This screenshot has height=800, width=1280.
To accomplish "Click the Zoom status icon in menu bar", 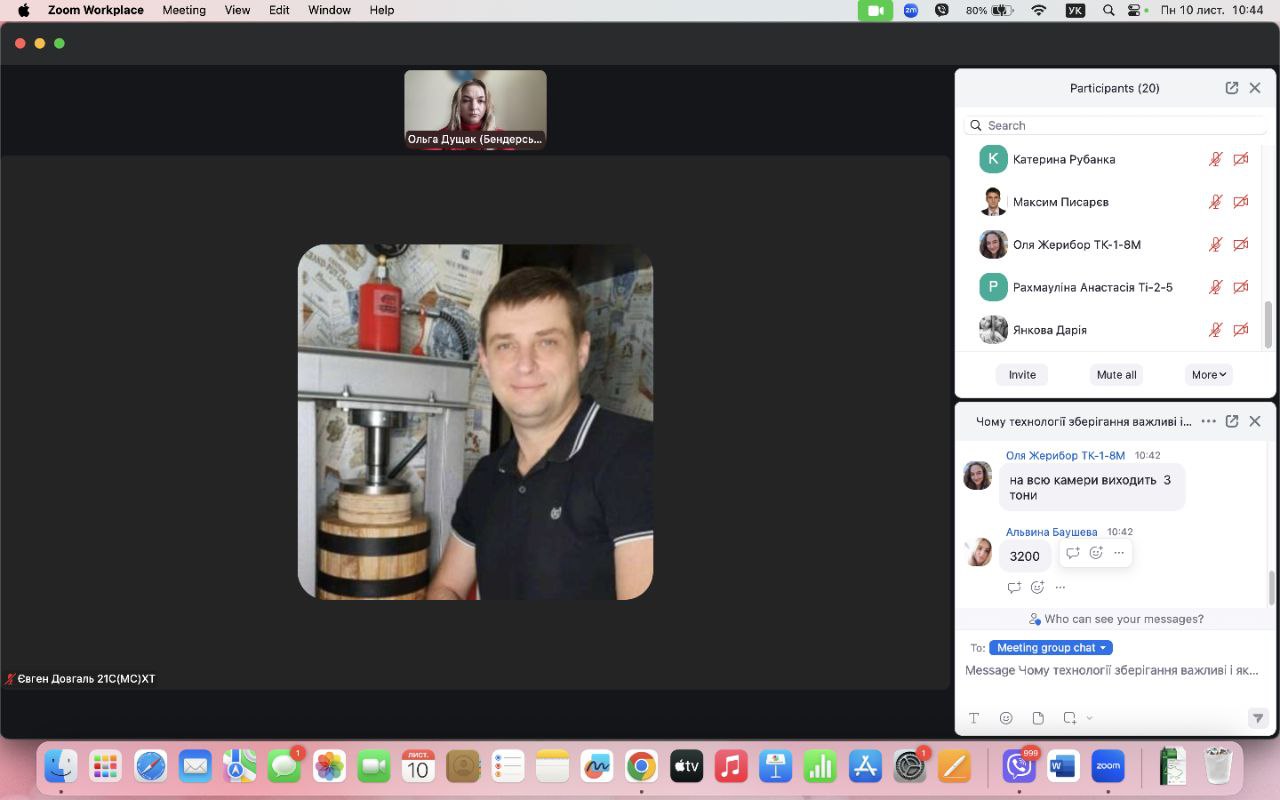I will tap(911, 10).
